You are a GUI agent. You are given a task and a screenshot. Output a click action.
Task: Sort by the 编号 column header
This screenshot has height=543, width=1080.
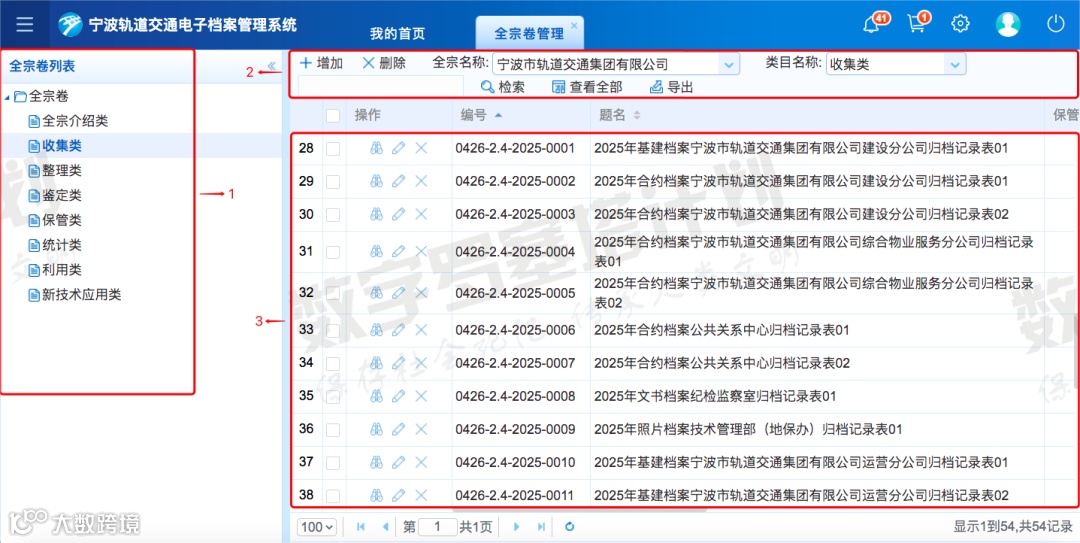click(481, 115)
